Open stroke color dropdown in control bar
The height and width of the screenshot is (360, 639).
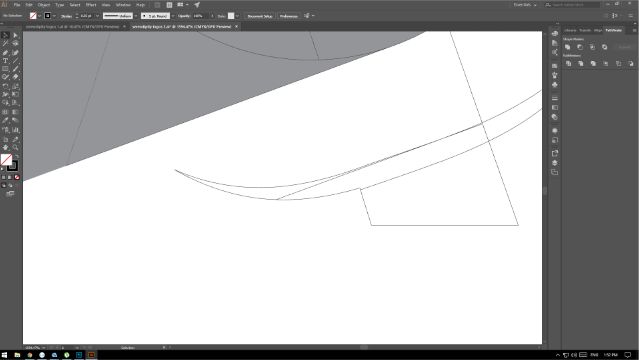(54, 16)
